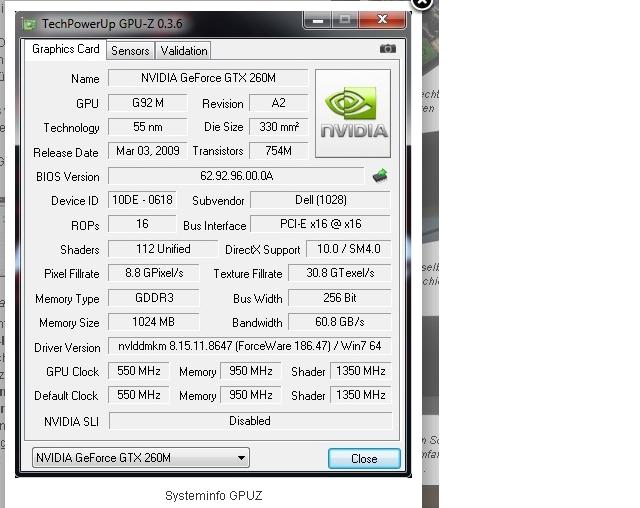Image resolution: width=640 pixels, height=508 pixels.
Task: Click the NVIDIA SLI label
Action: click(71, 421)
